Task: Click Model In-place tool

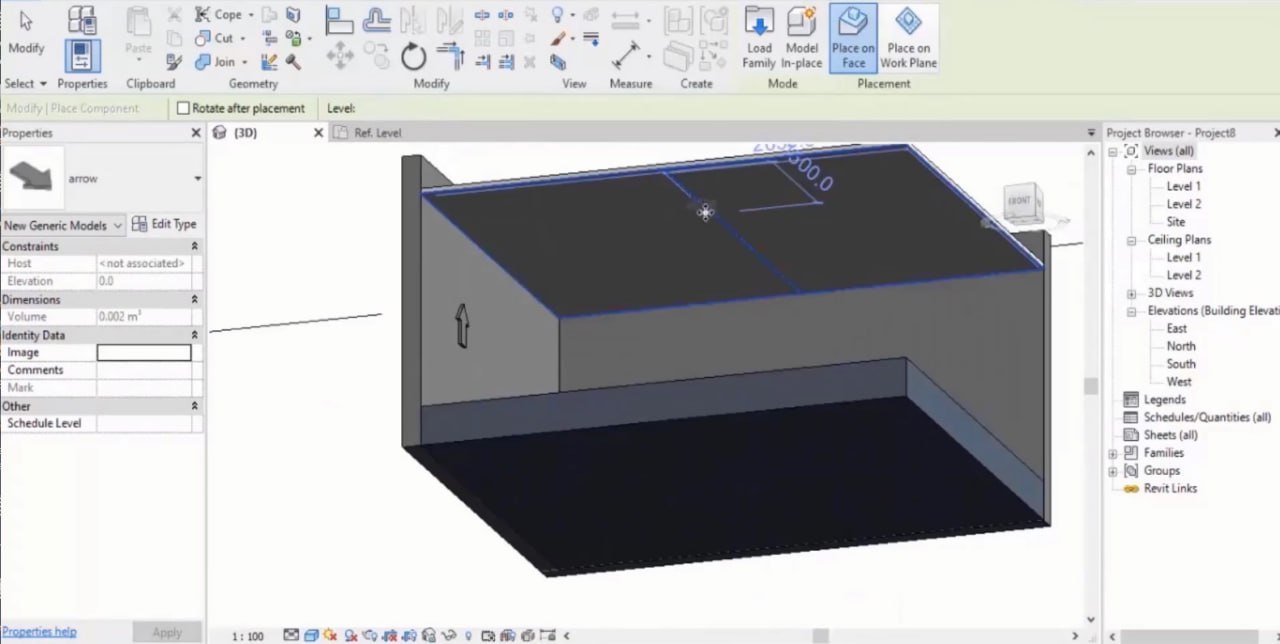Action: click(802, 38)
